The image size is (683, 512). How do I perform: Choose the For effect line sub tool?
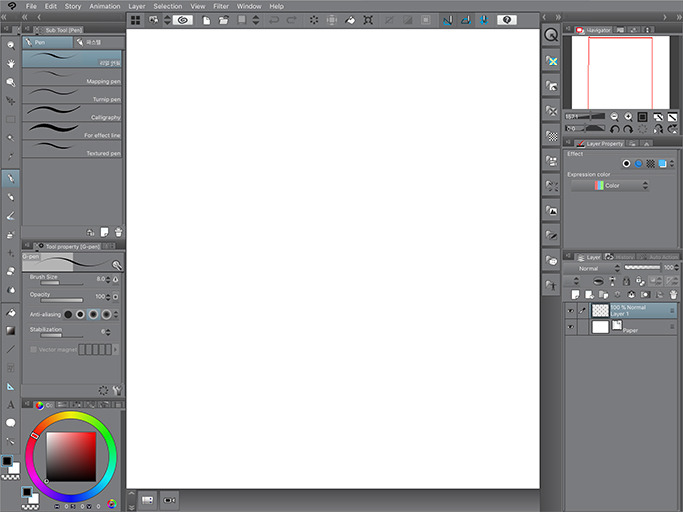(72, 131)
